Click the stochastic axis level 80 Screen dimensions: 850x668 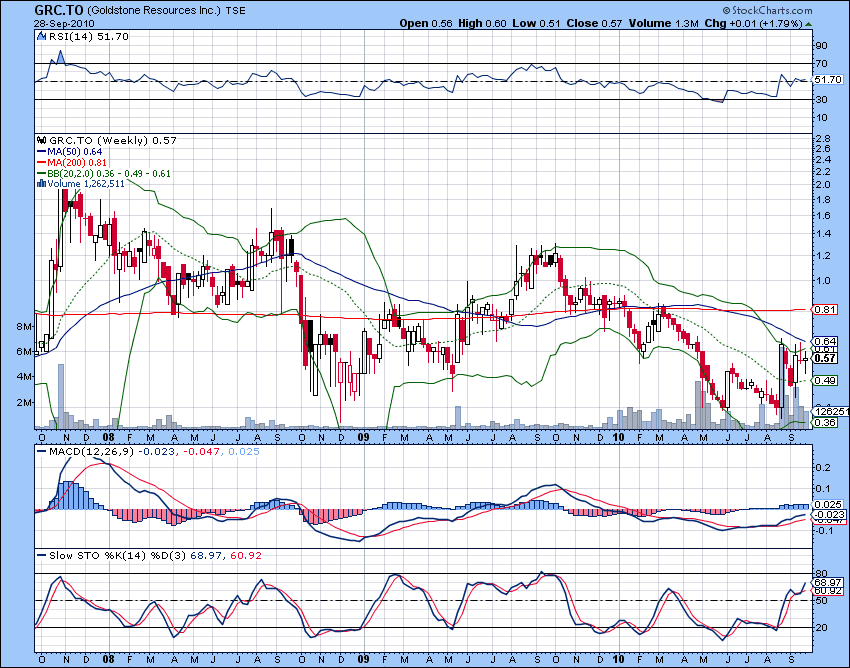click(822, 574)
